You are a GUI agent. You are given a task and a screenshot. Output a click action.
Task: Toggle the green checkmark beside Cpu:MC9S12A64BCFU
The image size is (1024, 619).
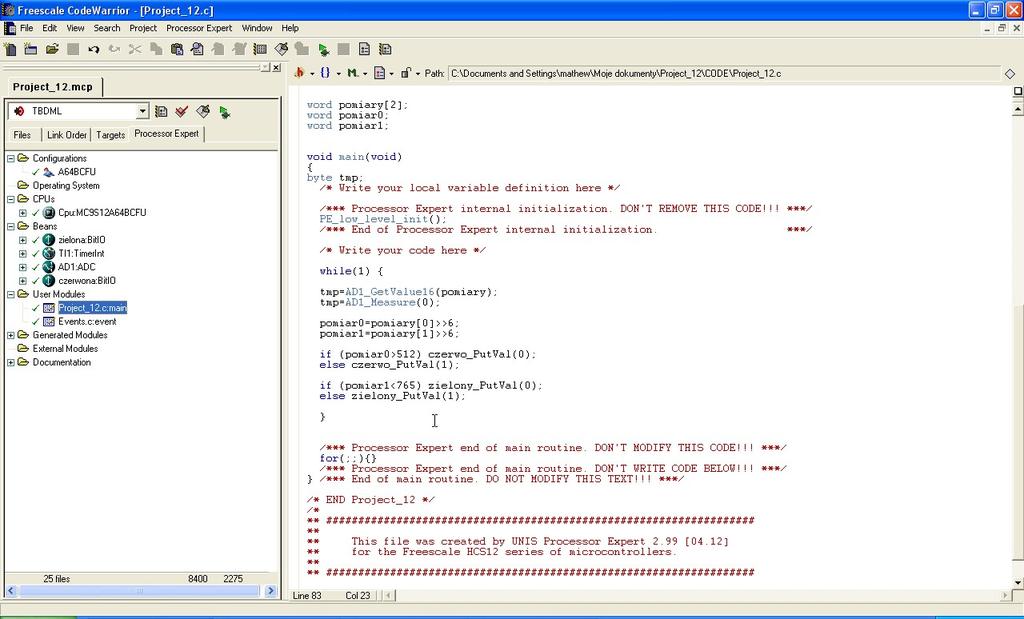(36, 213)
